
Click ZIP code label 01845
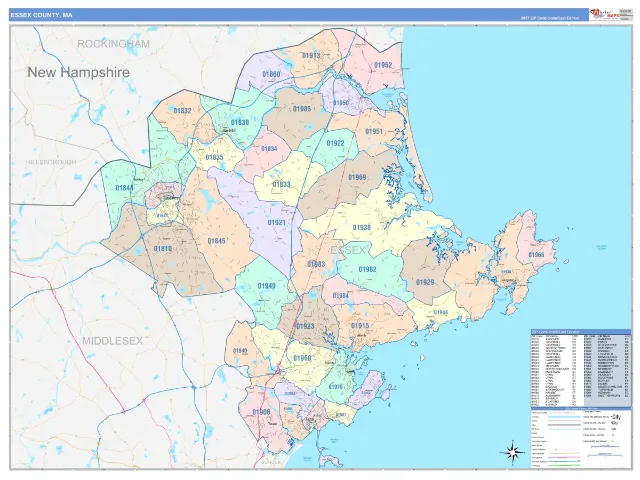pos(216,241)
